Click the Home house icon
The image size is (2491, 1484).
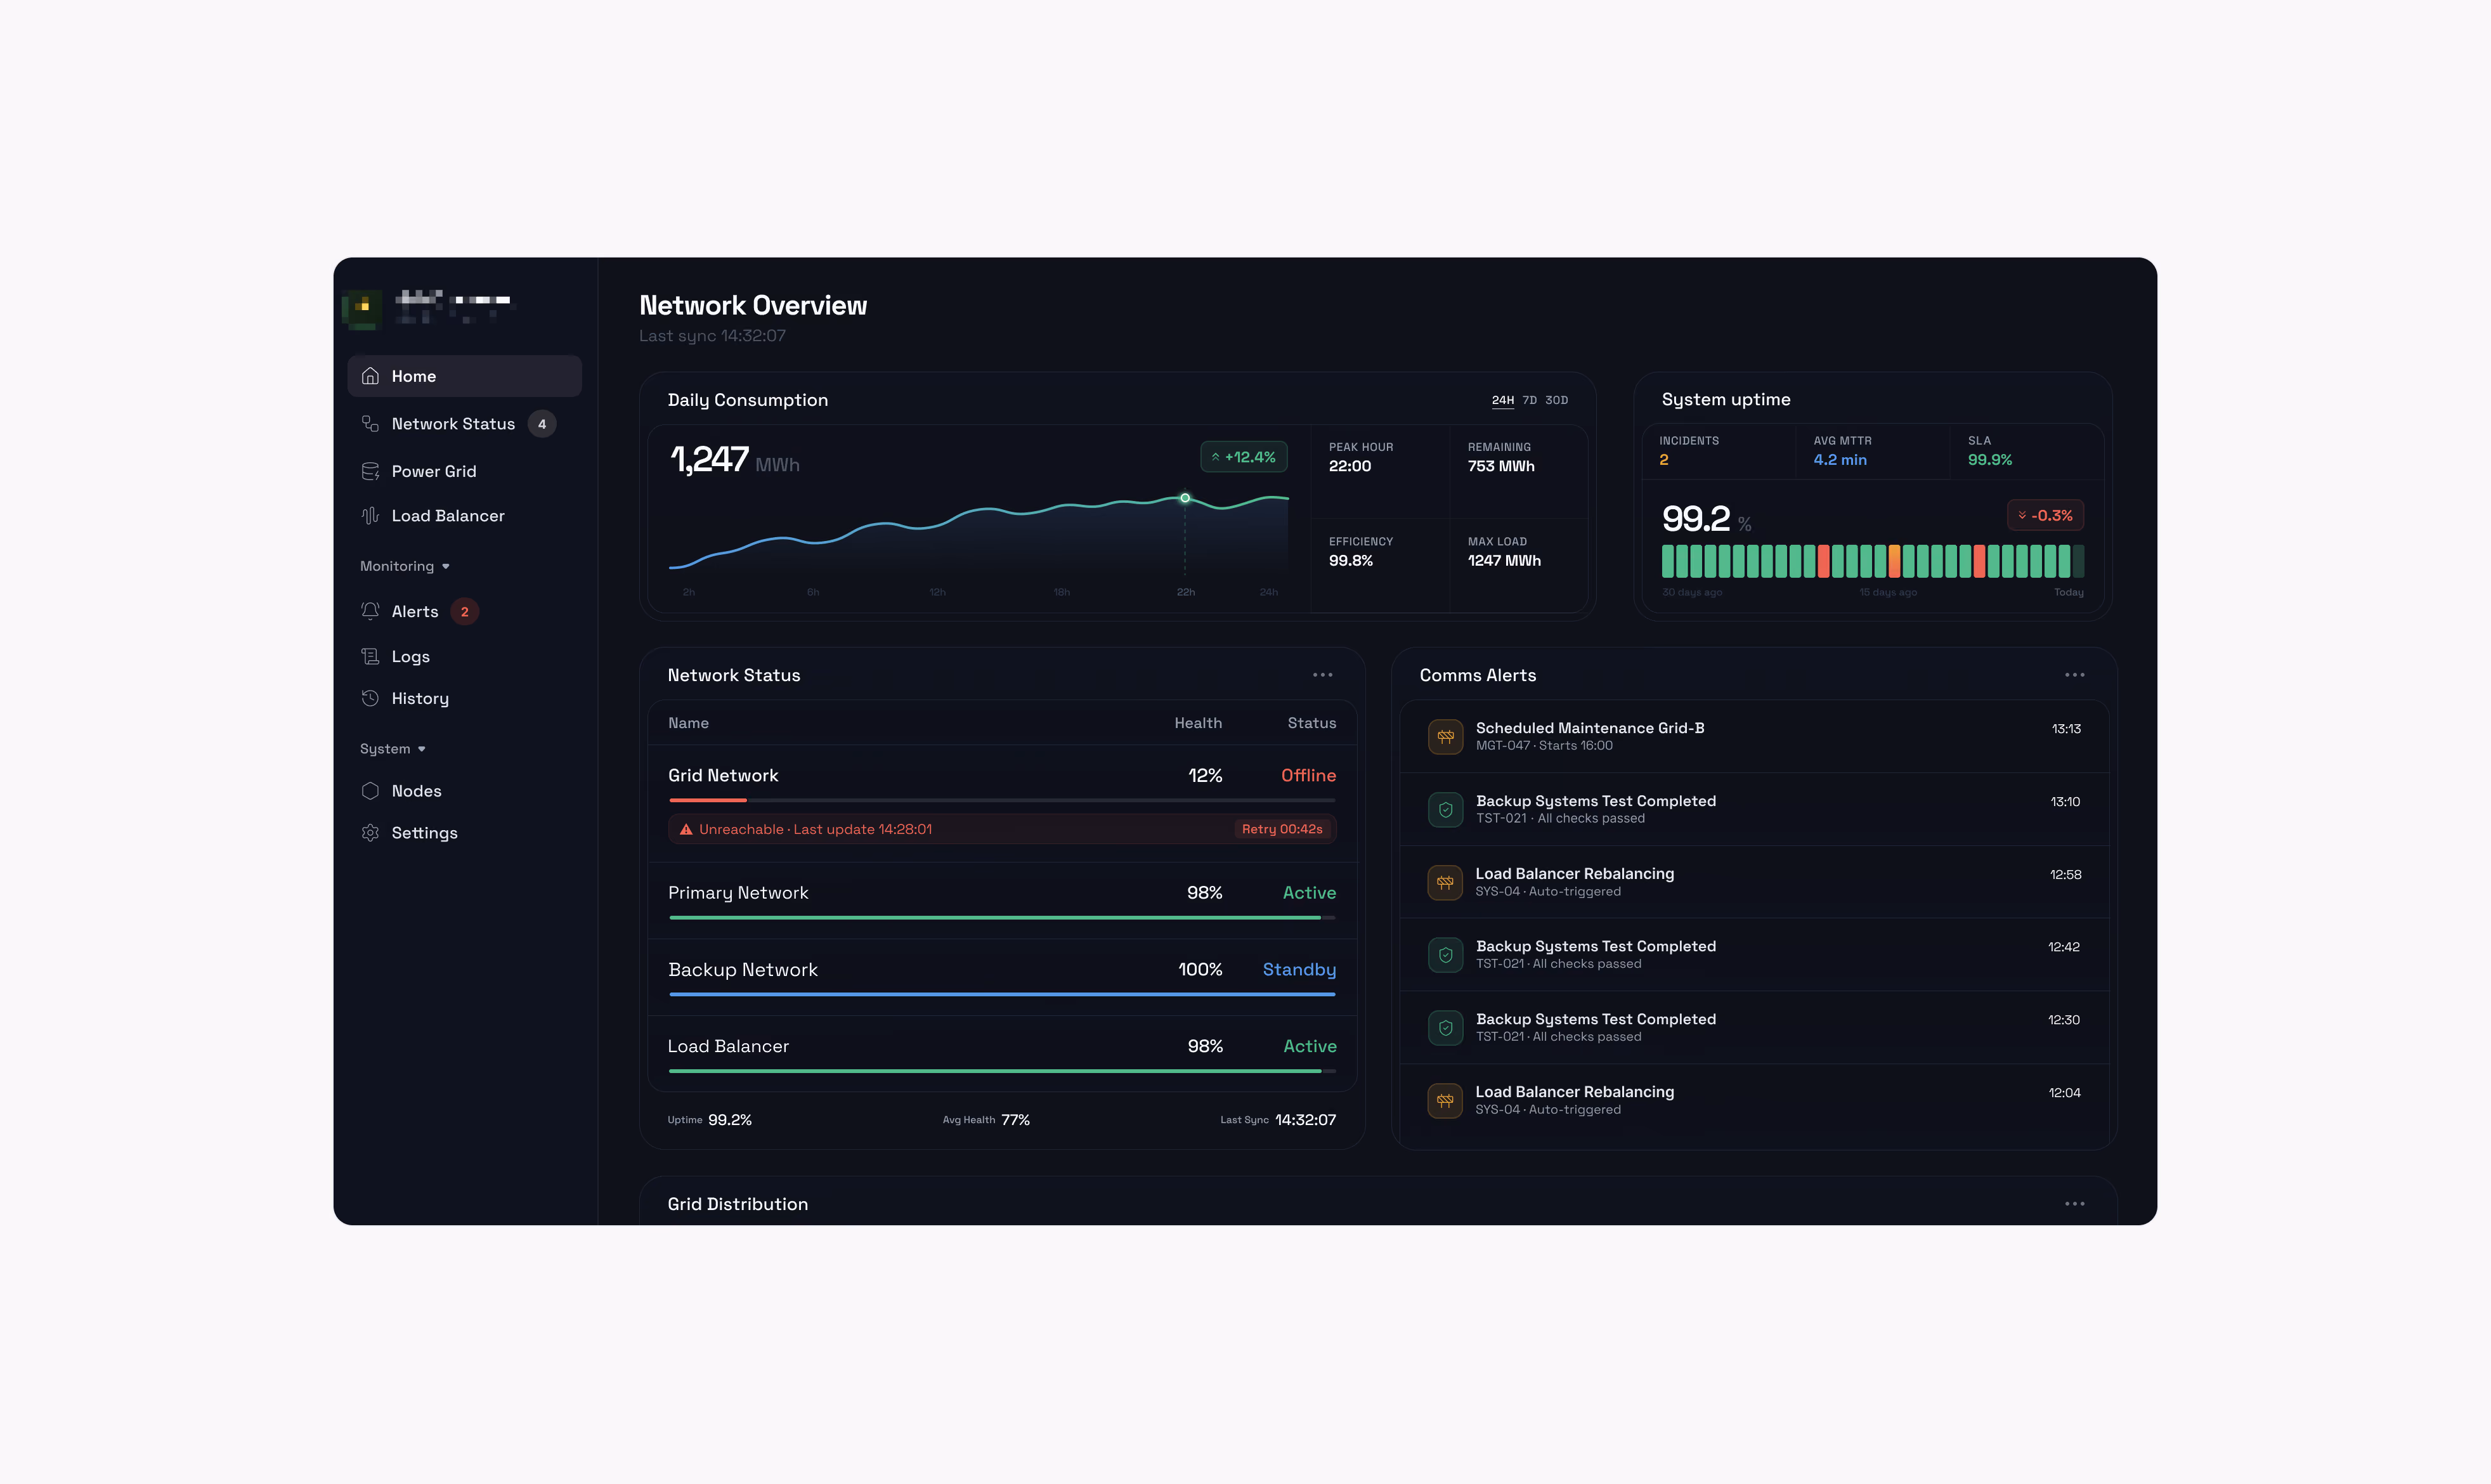coord(370,376)
